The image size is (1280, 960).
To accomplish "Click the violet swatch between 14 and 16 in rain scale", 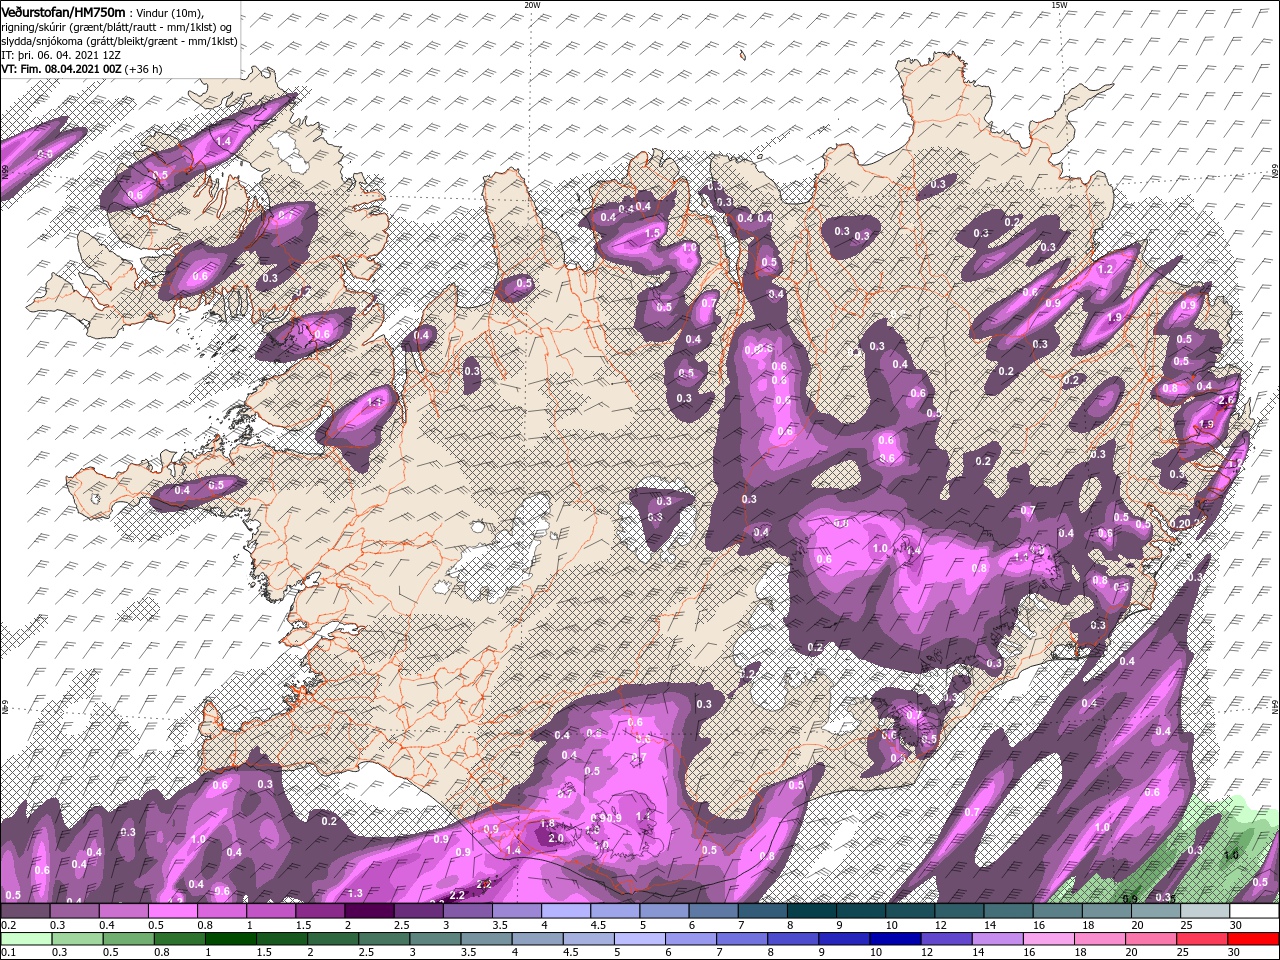I will click(x=998, y=939).
